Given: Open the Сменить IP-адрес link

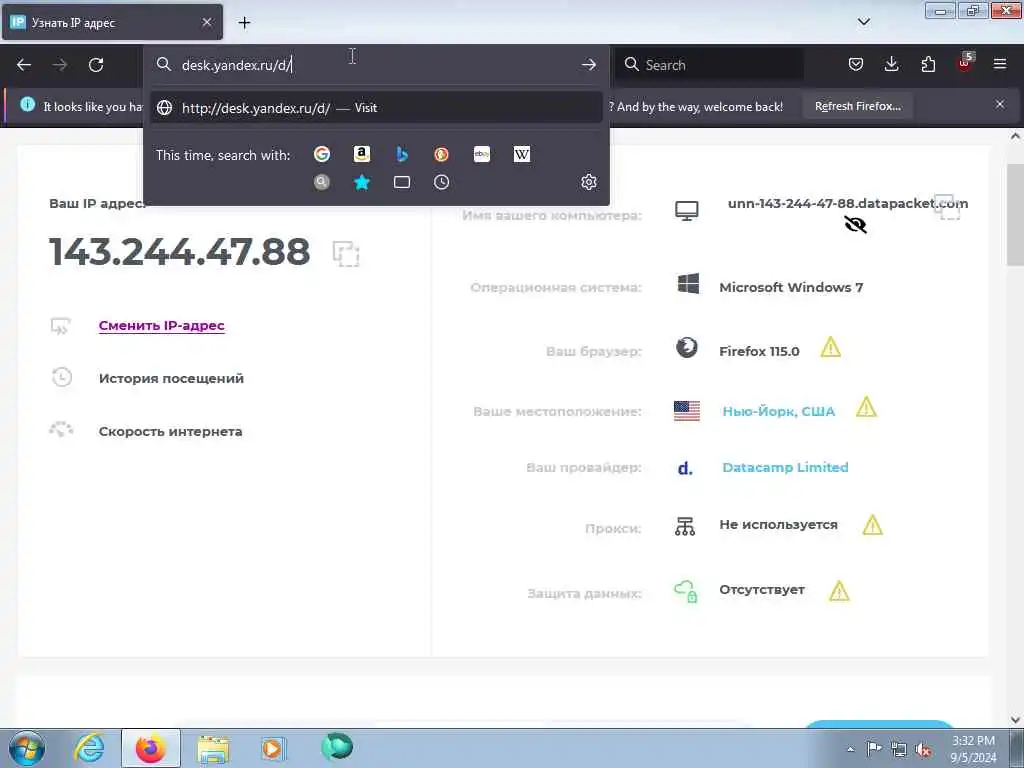Looking at the screenshot, I should pos(161,325).
